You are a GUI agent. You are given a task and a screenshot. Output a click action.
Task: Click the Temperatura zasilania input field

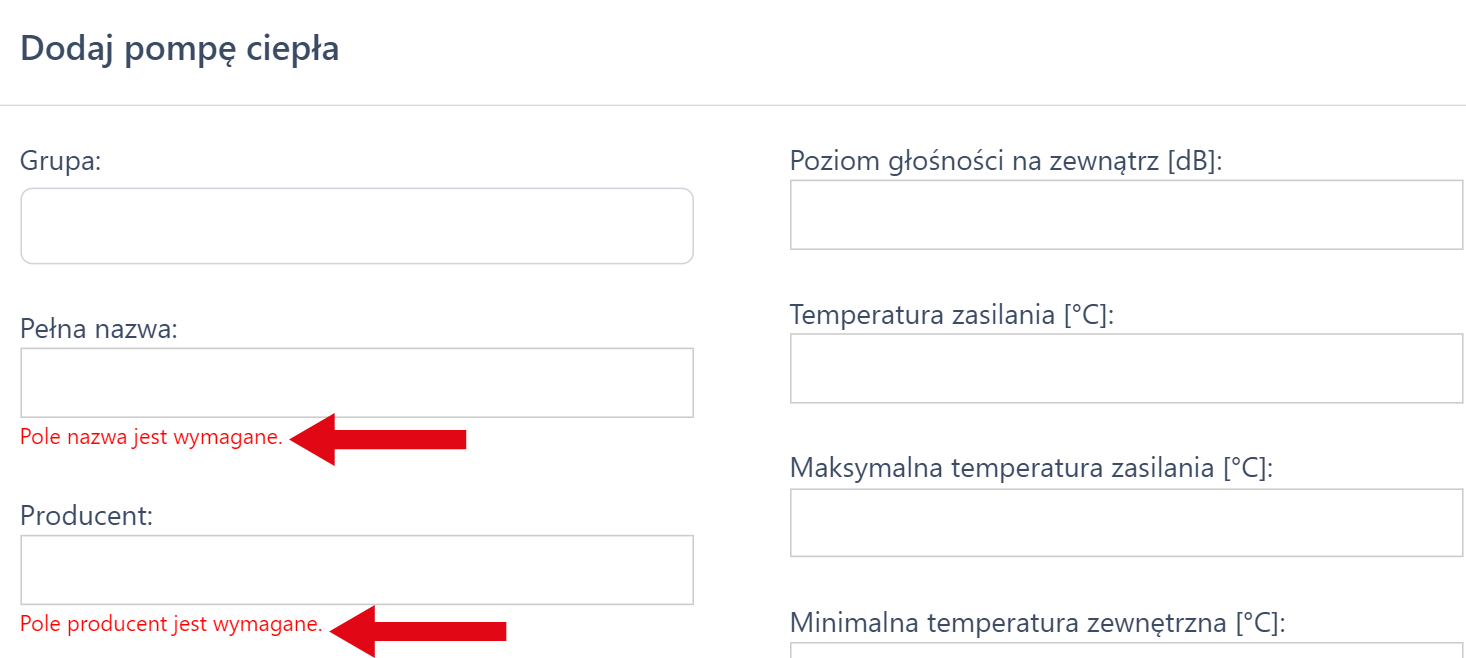(1126, 369)
